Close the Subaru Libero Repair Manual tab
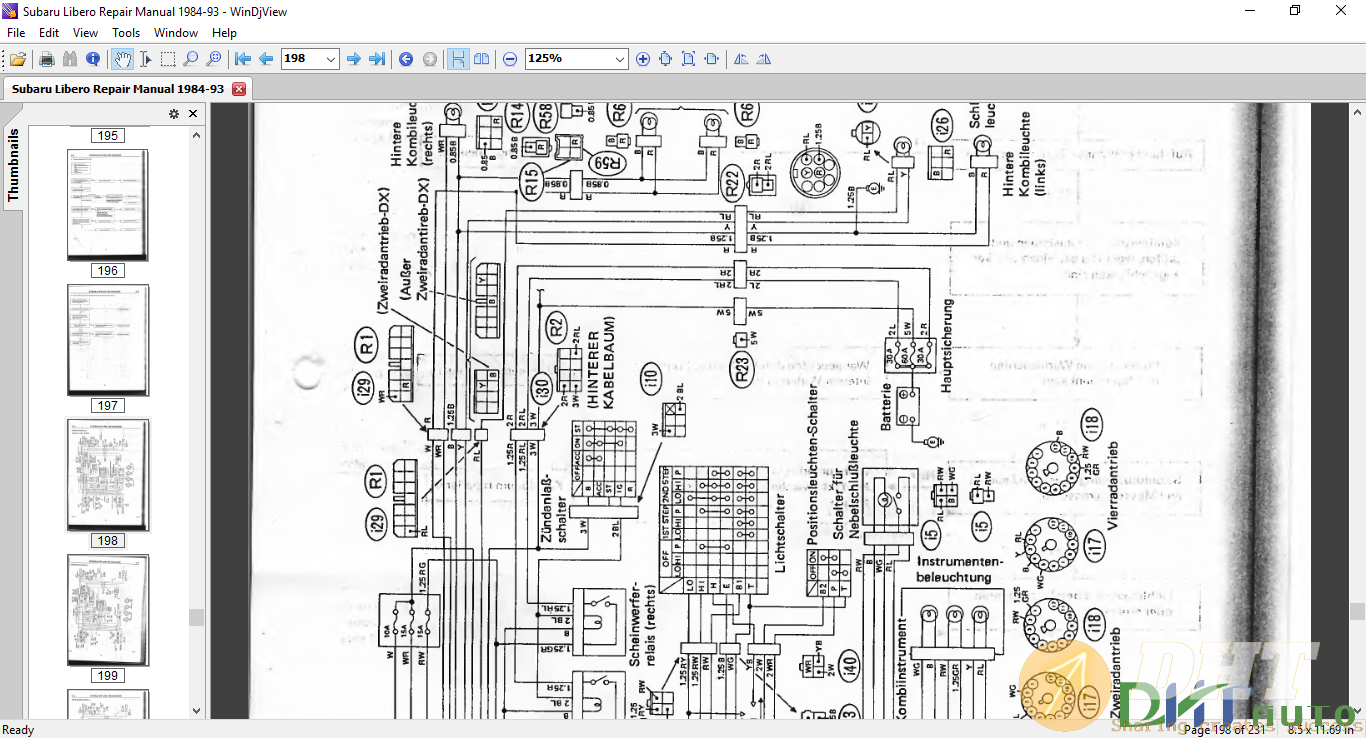The width and height of the screenshot is (1366, 738). (239, 89)
